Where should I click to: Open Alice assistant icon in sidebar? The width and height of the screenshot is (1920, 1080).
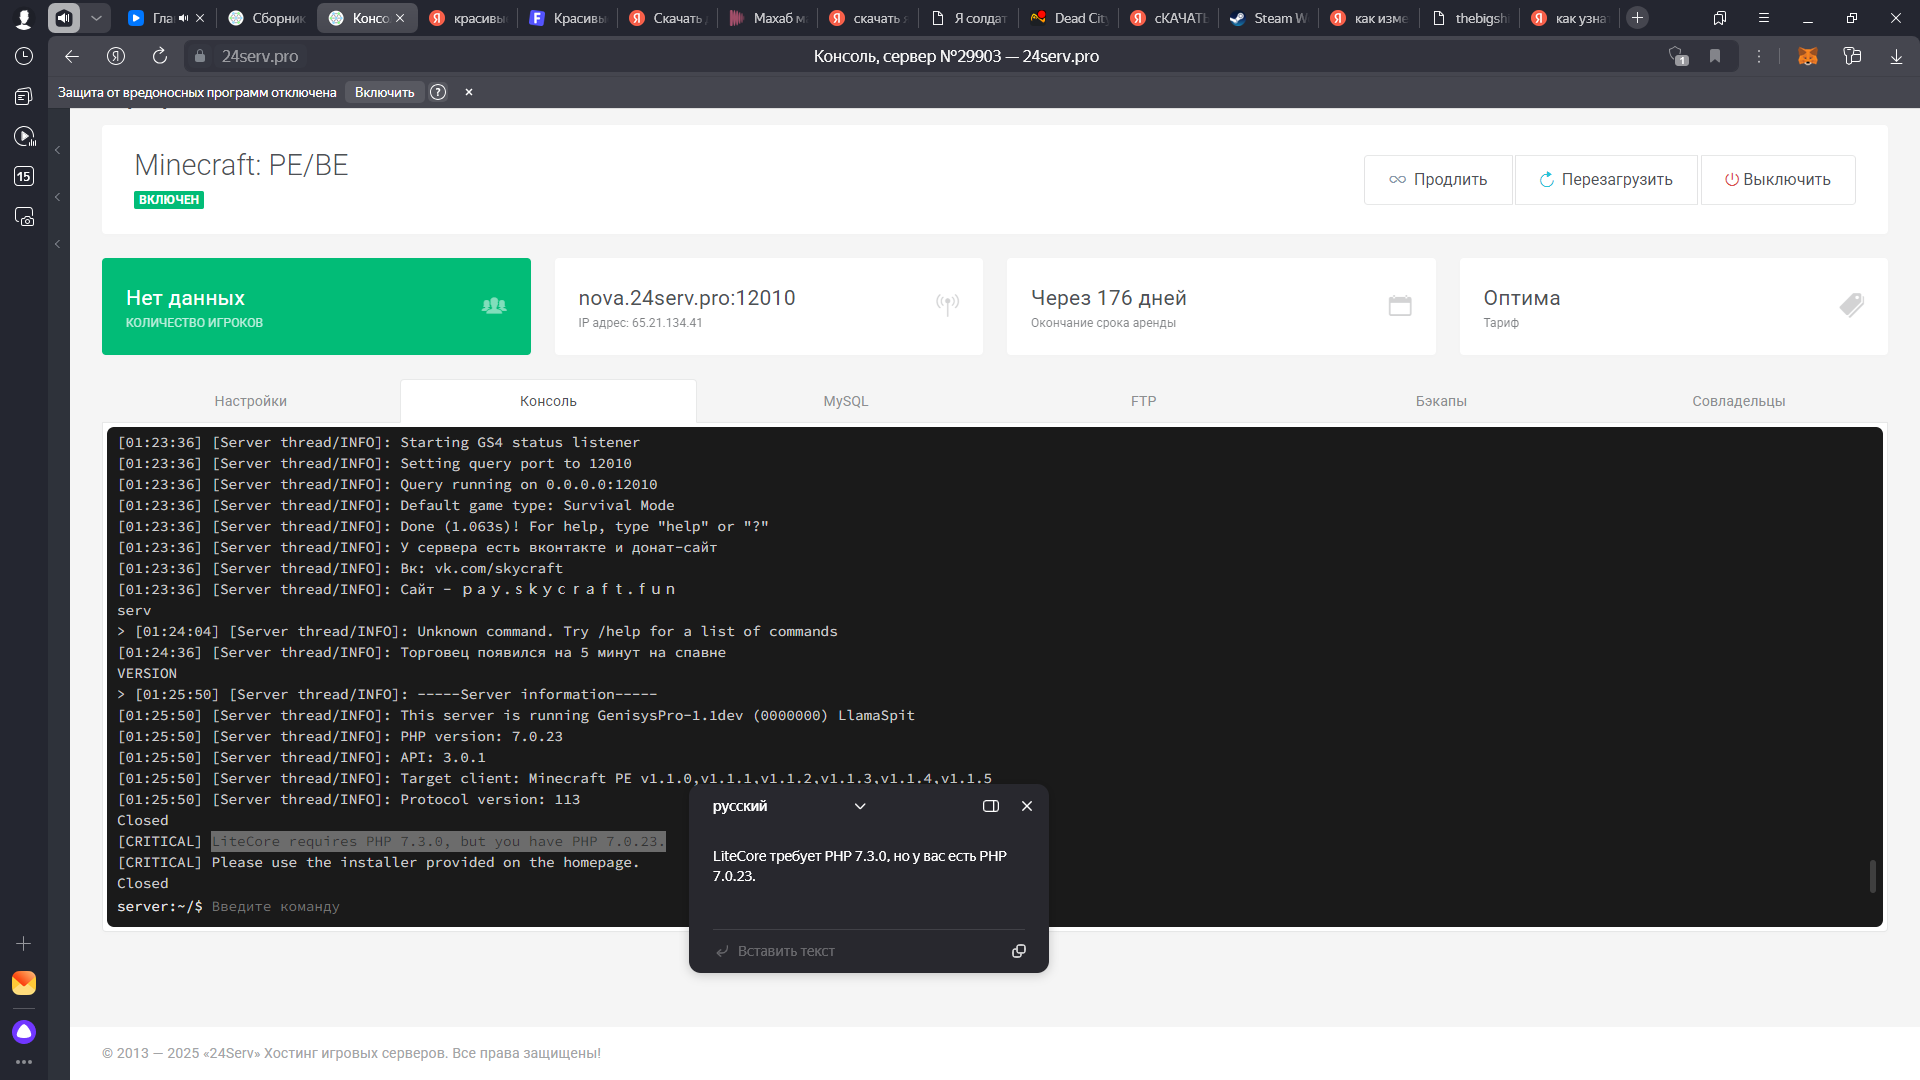click(24, 1031)
